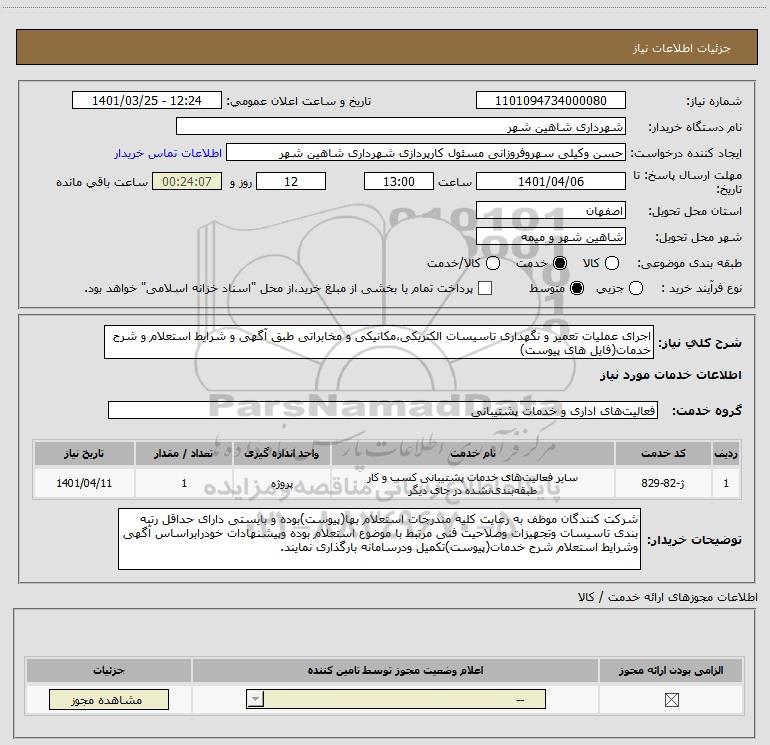Click the گروه خدمت field فعالیت‌های اداری
Image resolution: width=770 pixels, height=745 pixels.
[x=383, y=411]
